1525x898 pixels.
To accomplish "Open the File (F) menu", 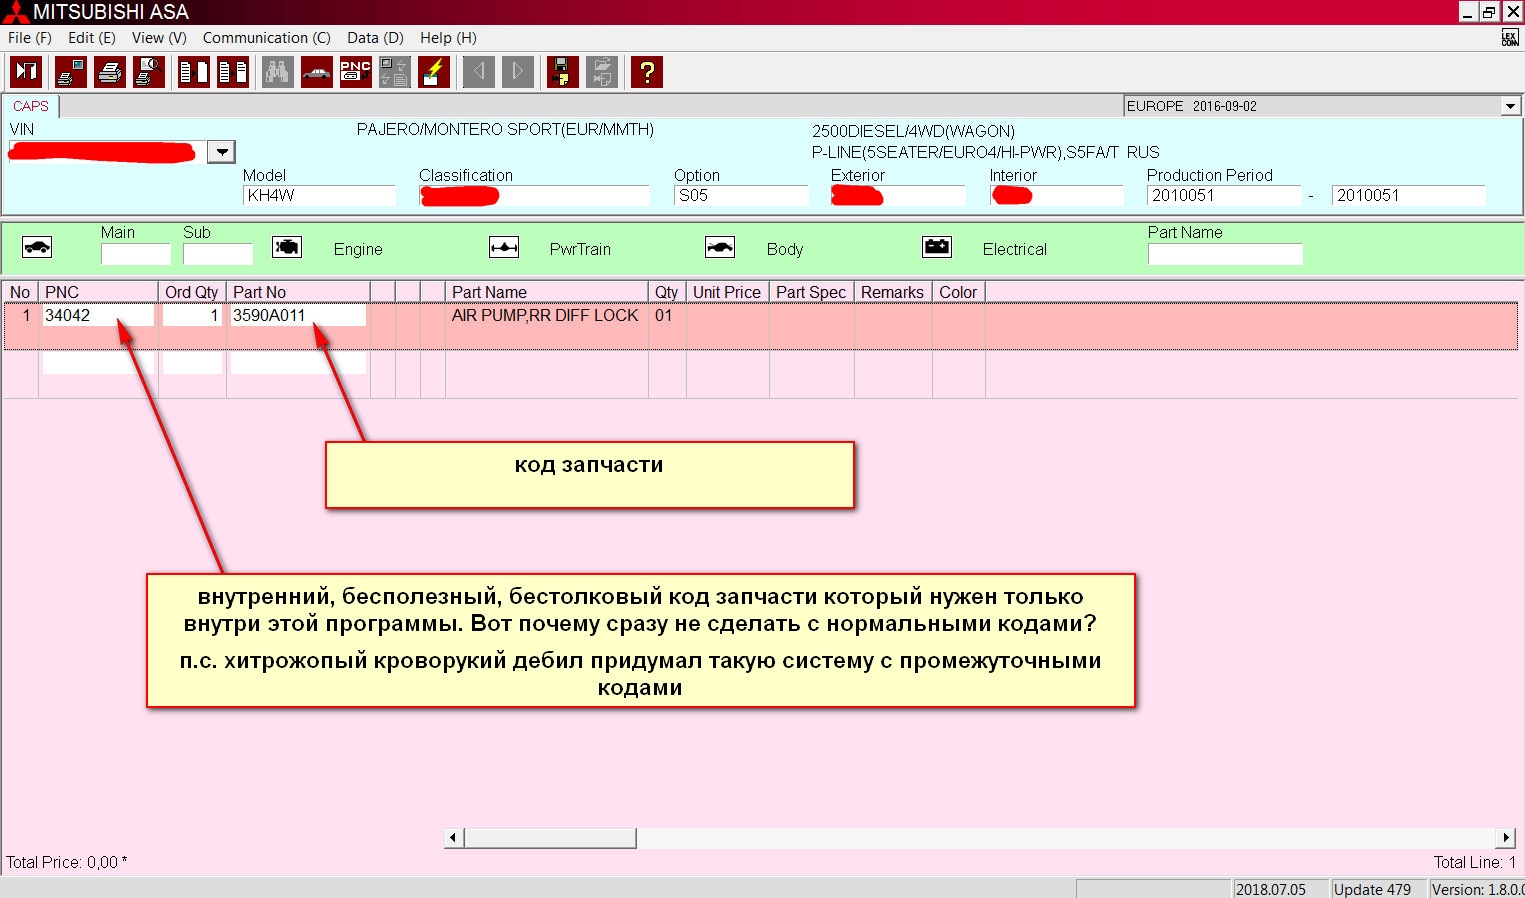I will [x=30, y=38].
